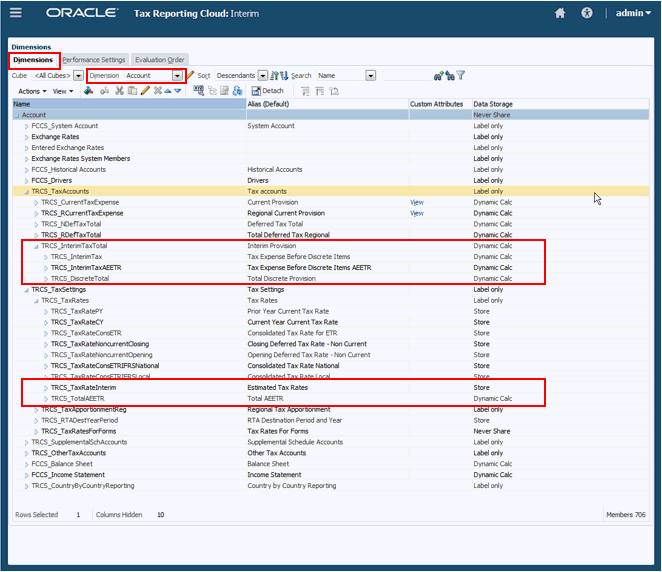Click the Alias (Default) column header
The image size is (662, 572).
point(327,104)
